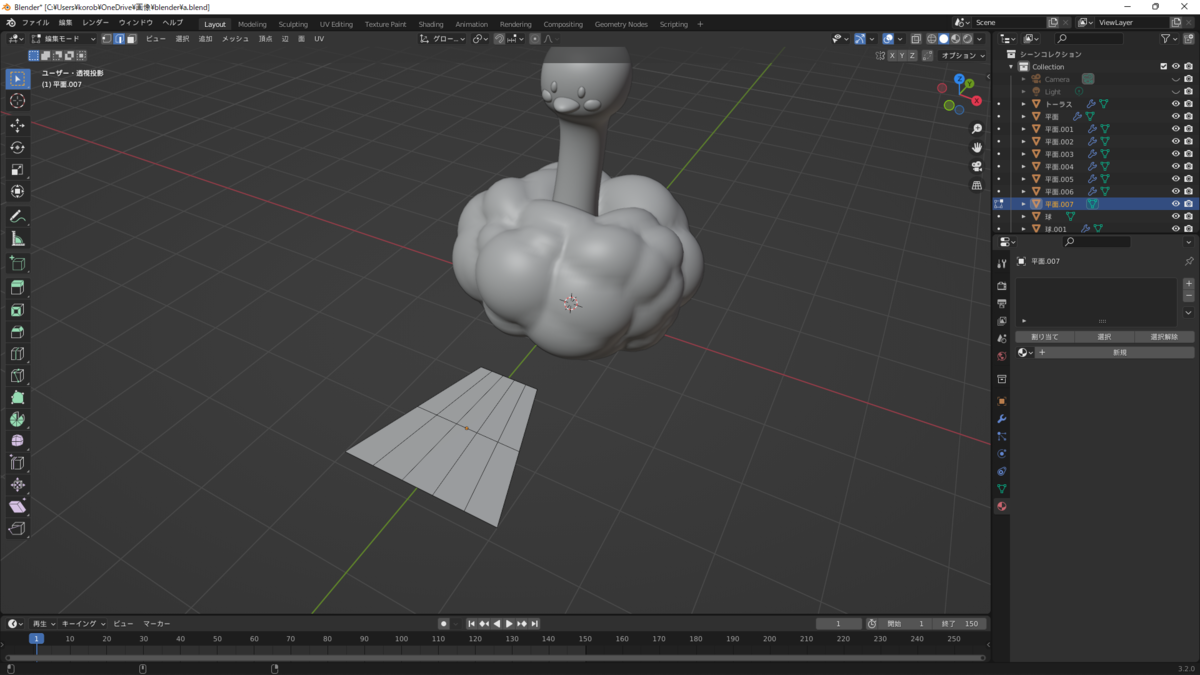Image resolution: width=1200 pixels, height=675 pixels.
Task: Select the Add Cube tool
Action: [17, 264]
